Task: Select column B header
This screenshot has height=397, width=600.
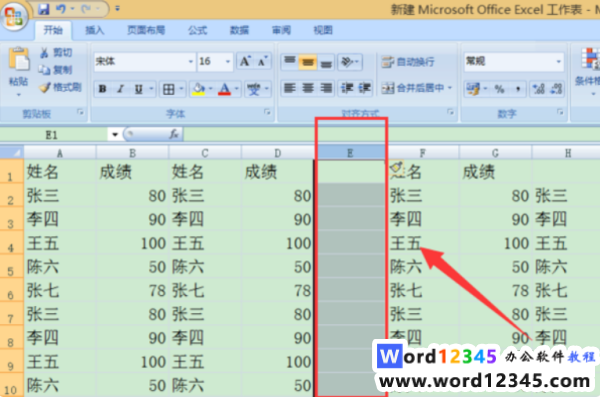Action: click(x=132, y=153)
